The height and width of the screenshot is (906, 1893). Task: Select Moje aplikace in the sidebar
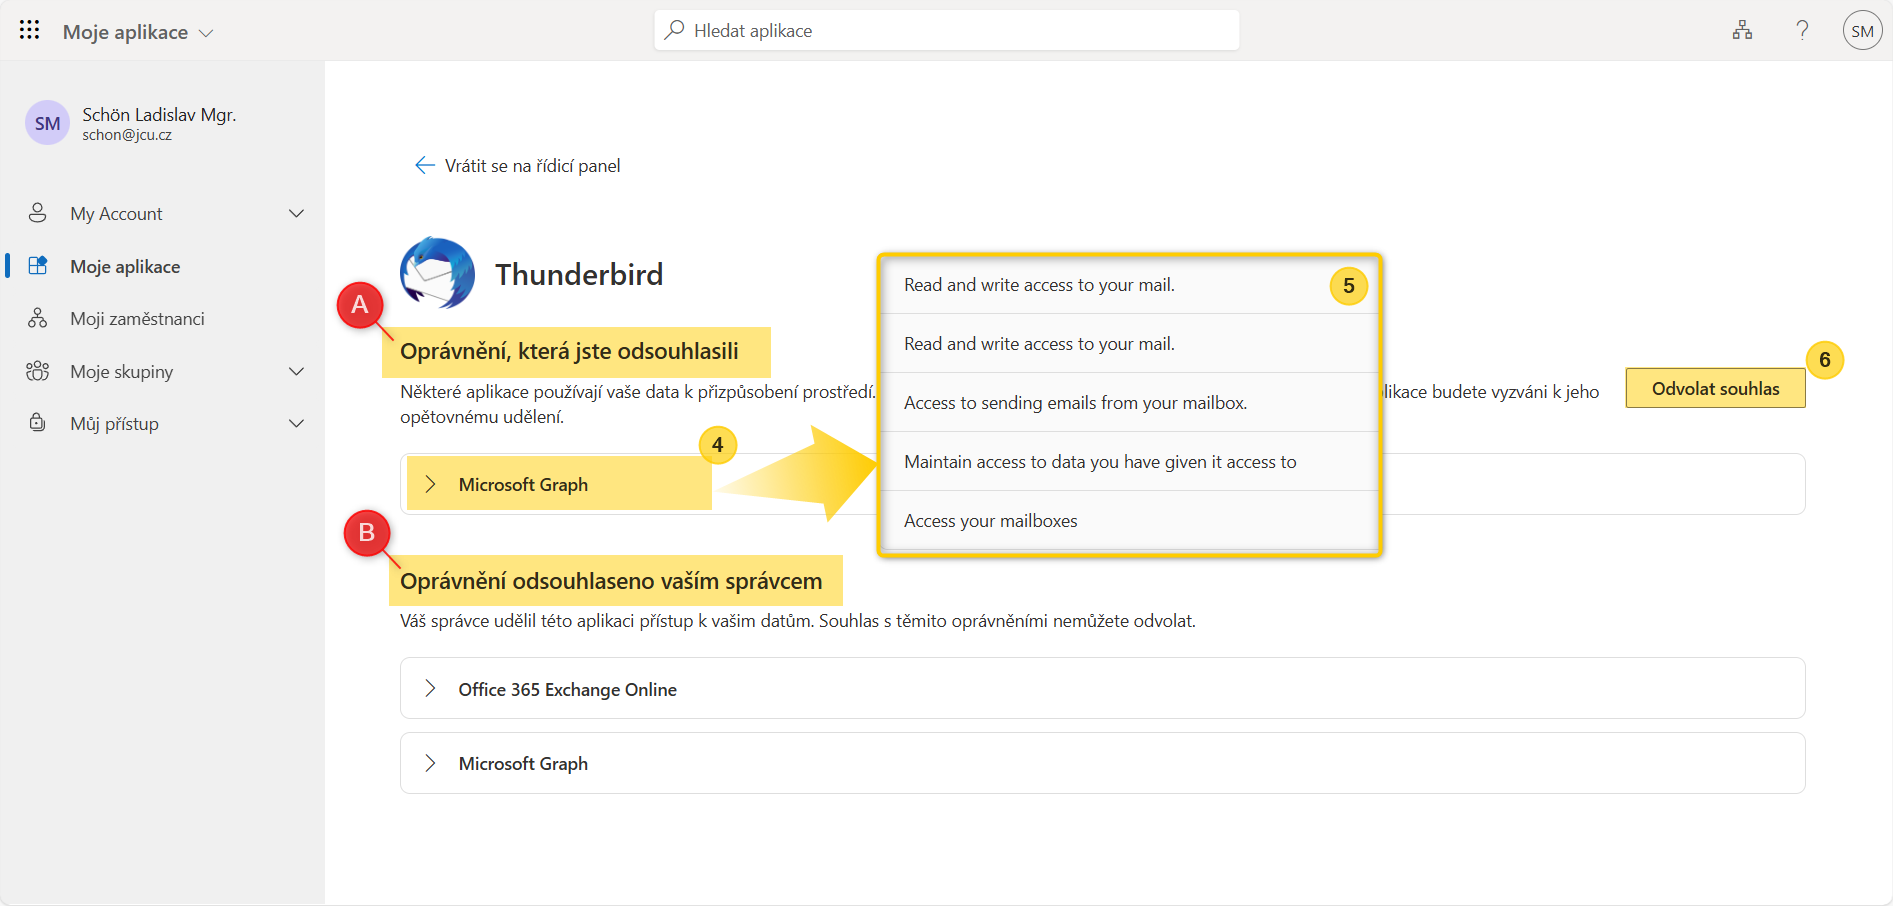tap(125, 267)
